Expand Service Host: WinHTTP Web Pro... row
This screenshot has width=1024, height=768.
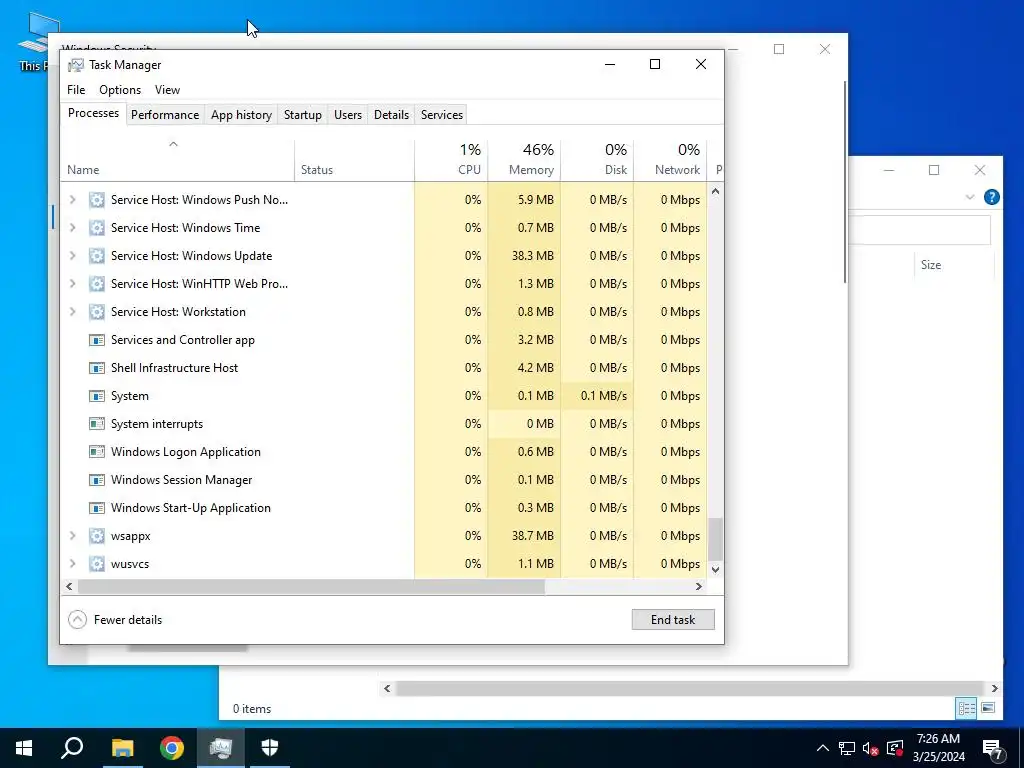[x=72, y=284]
